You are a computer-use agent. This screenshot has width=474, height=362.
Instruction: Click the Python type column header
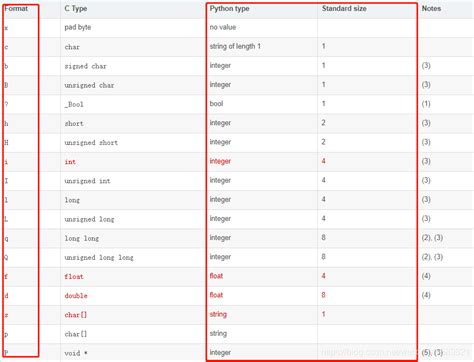click(229, 9)
